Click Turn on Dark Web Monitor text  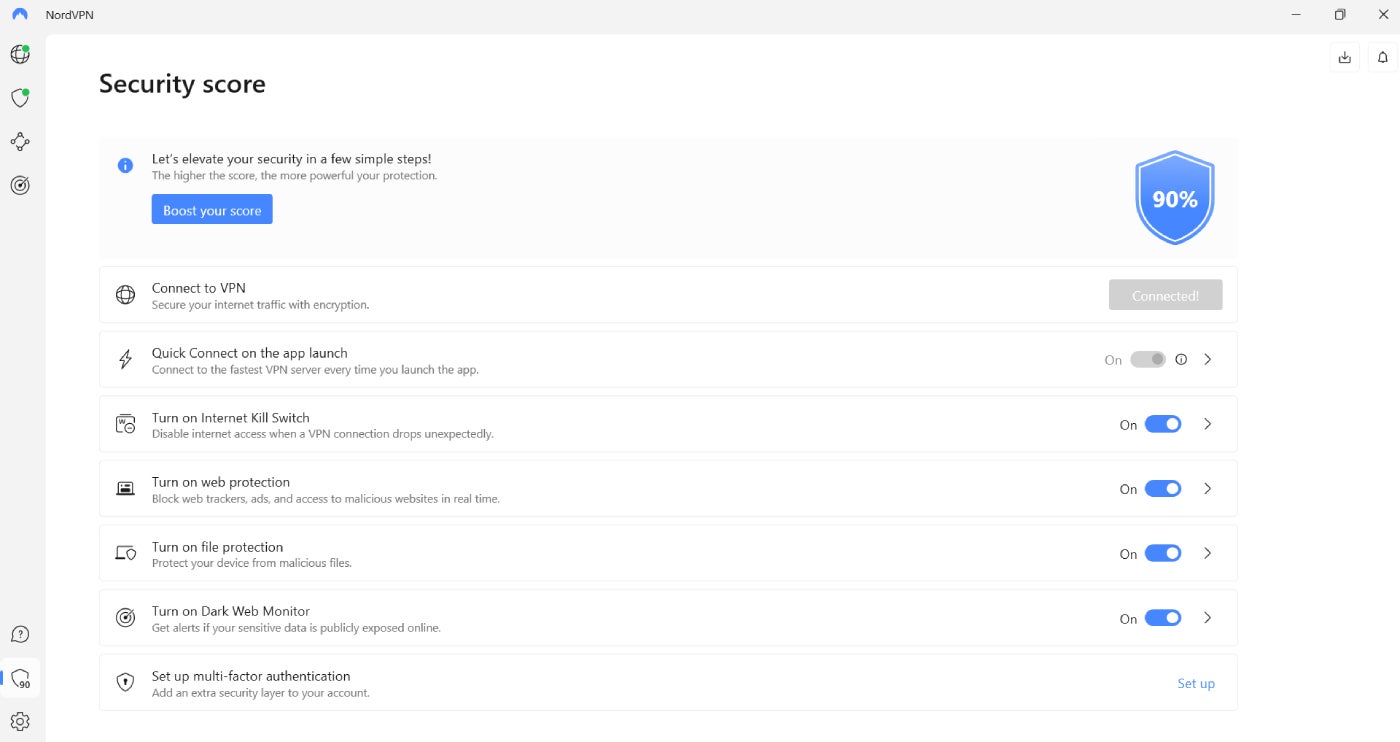[231, 611]
